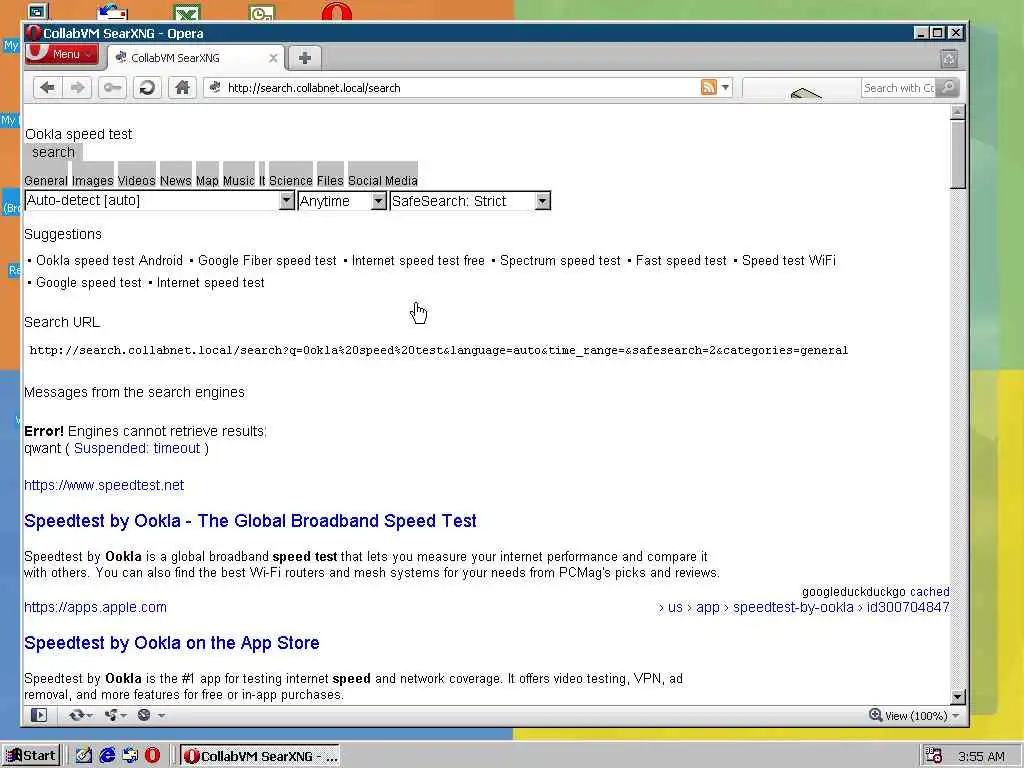Click the id300704847 breadcrumb link
1024x768 pixels.
point(908,607)
